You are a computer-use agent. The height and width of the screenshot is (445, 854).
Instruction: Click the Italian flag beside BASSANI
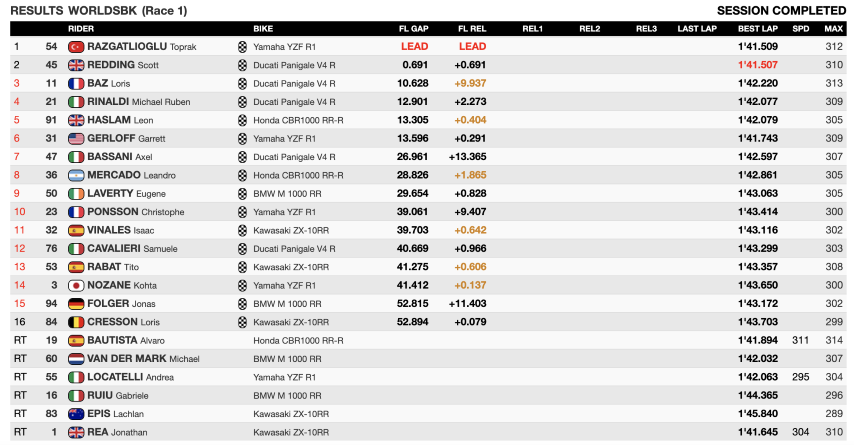coord(76,157)
